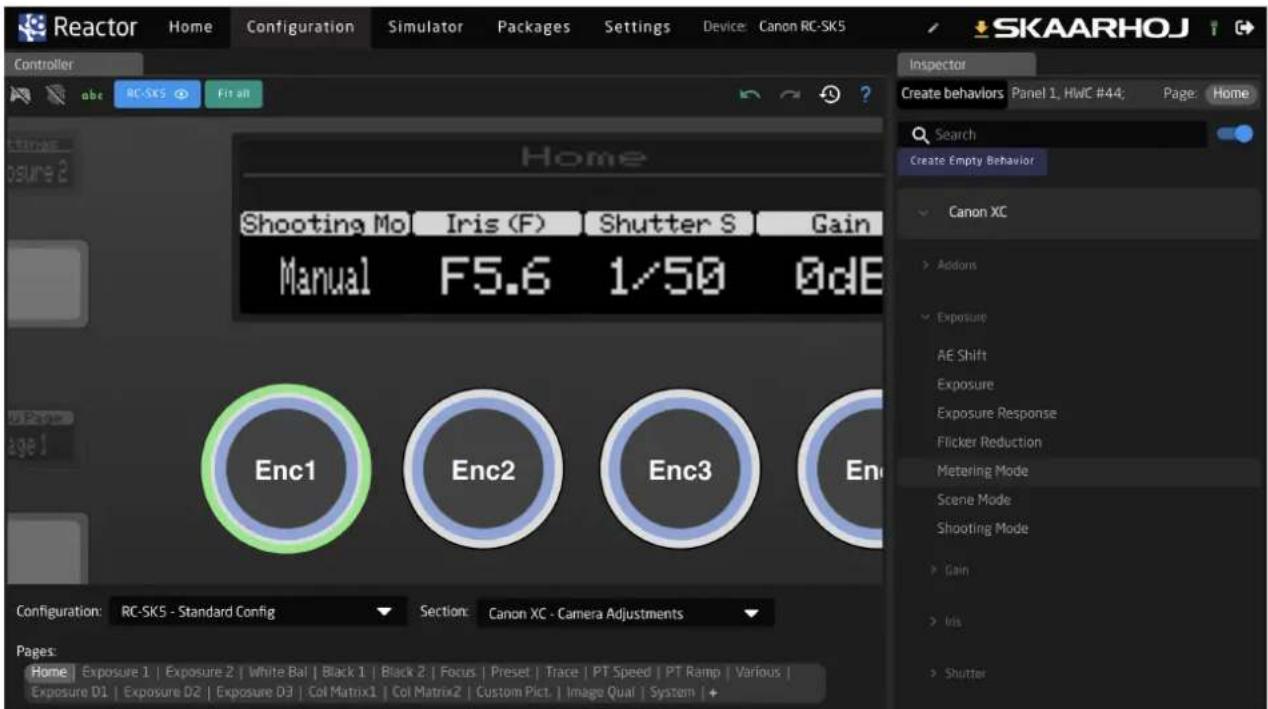Click the undo arrow icon
Screen dimensions: 1268x709
click(x=750, y=94)
